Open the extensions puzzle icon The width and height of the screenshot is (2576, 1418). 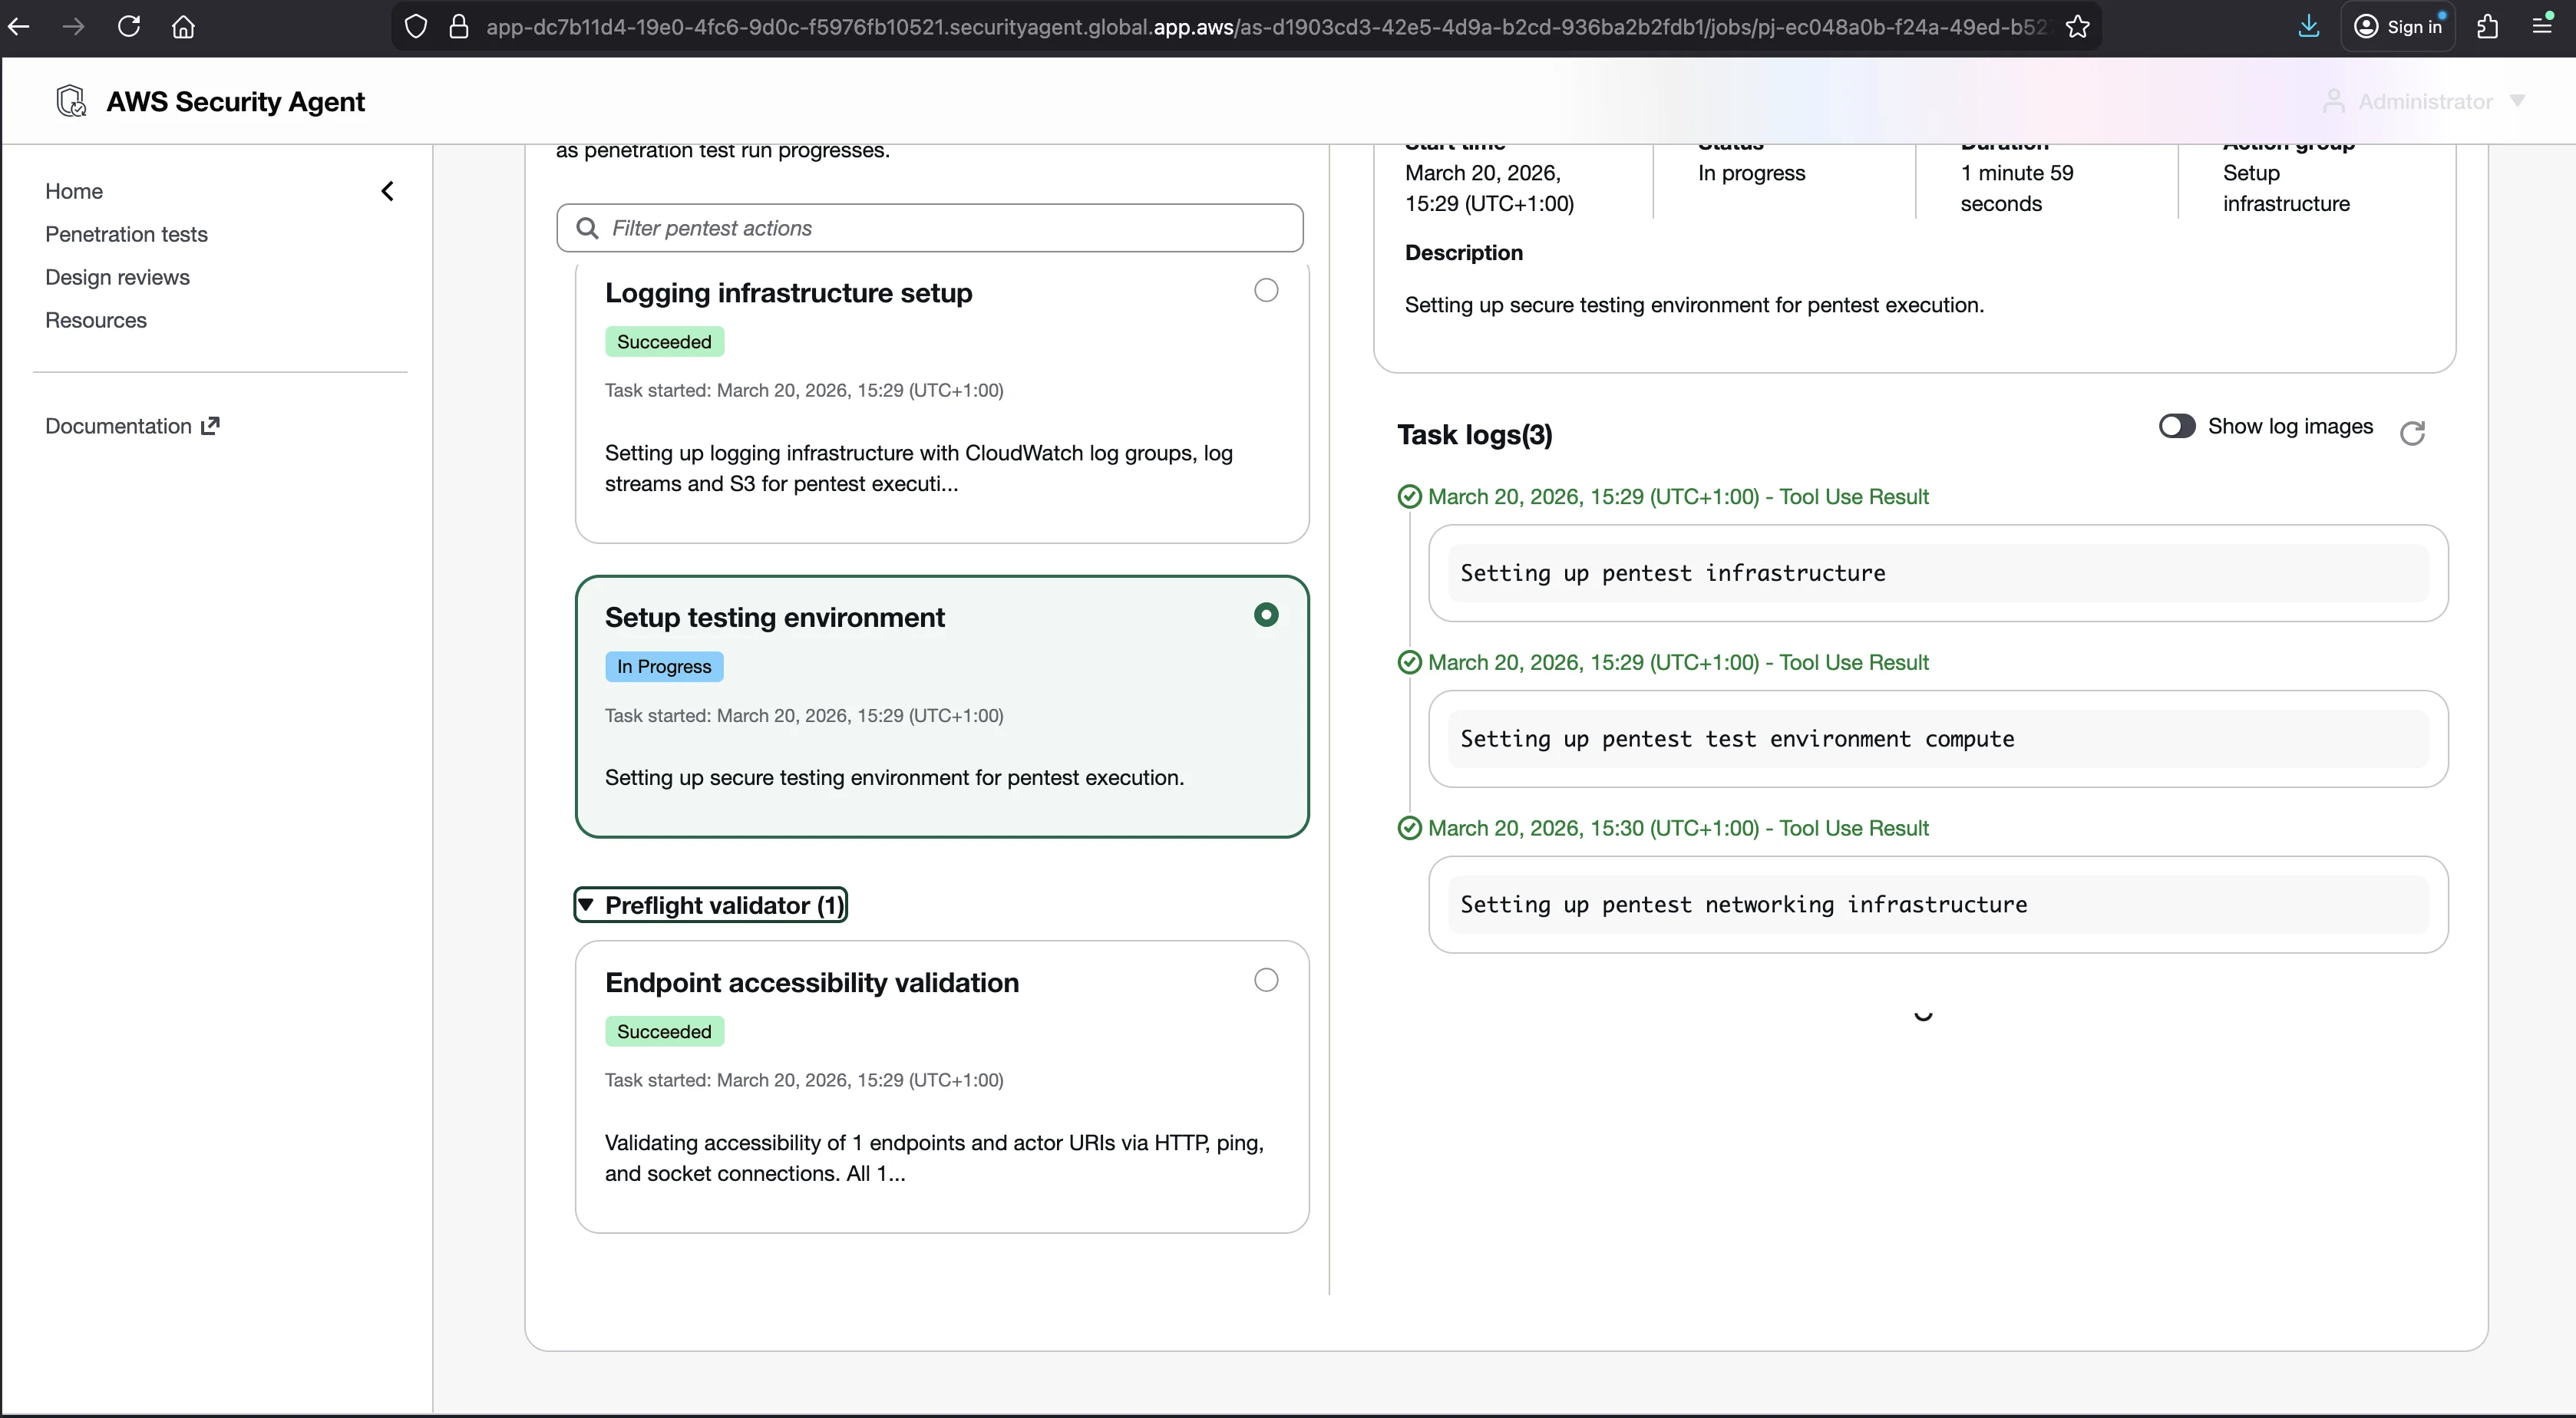point(2488,27)
